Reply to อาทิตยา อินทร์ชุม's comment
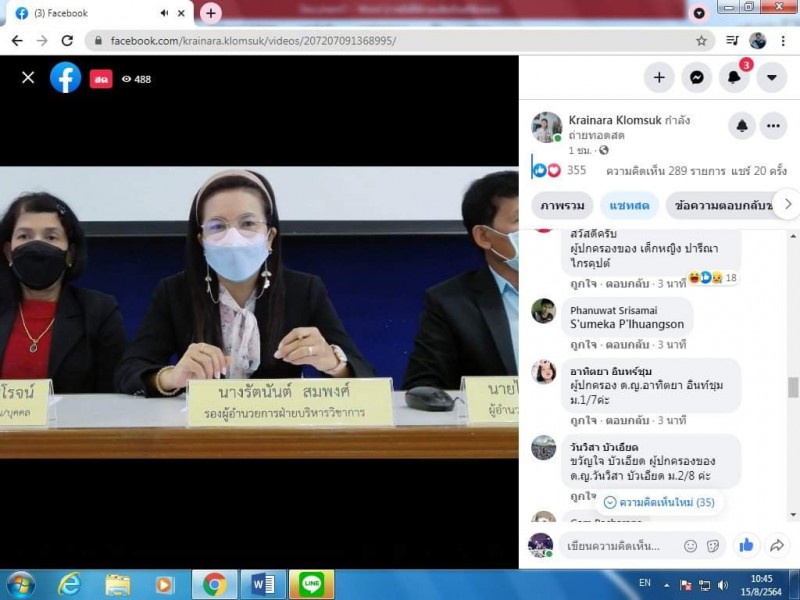800x600 pixels. tap(627, 420)
